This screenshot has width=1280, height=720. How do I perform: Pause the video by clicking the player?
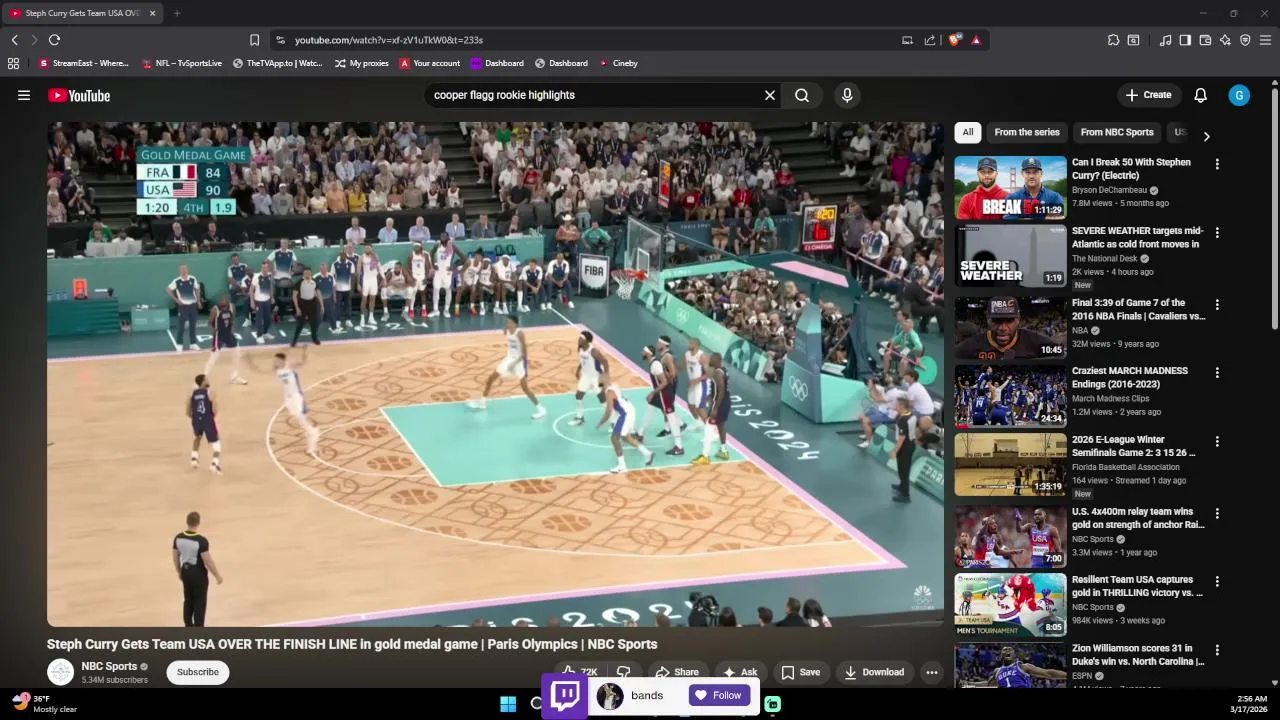click(x=495, y=374)
